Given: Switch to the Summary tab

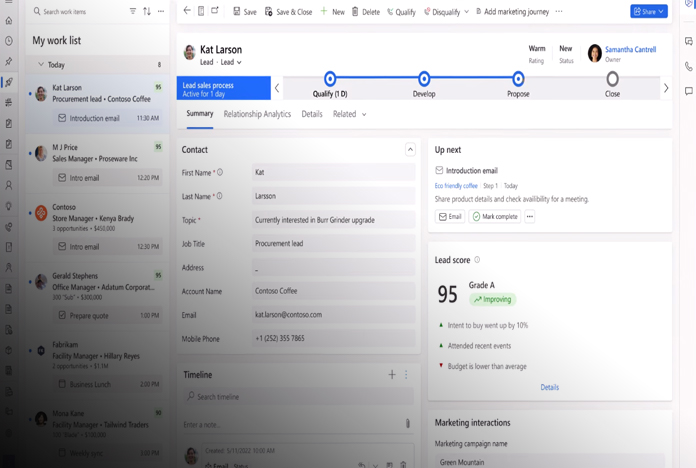Looking at the screenshot, I should click(x=200, y=114).
